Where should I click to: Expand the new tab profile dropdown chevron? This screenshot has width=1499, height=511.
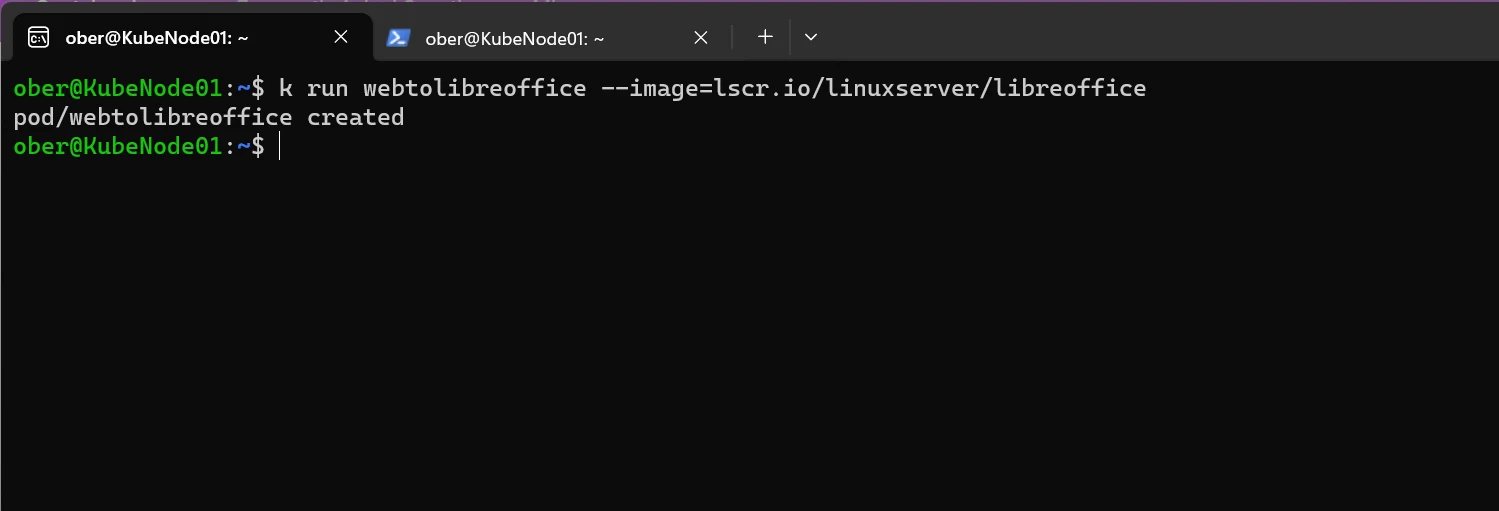click(x=811, y=37)
